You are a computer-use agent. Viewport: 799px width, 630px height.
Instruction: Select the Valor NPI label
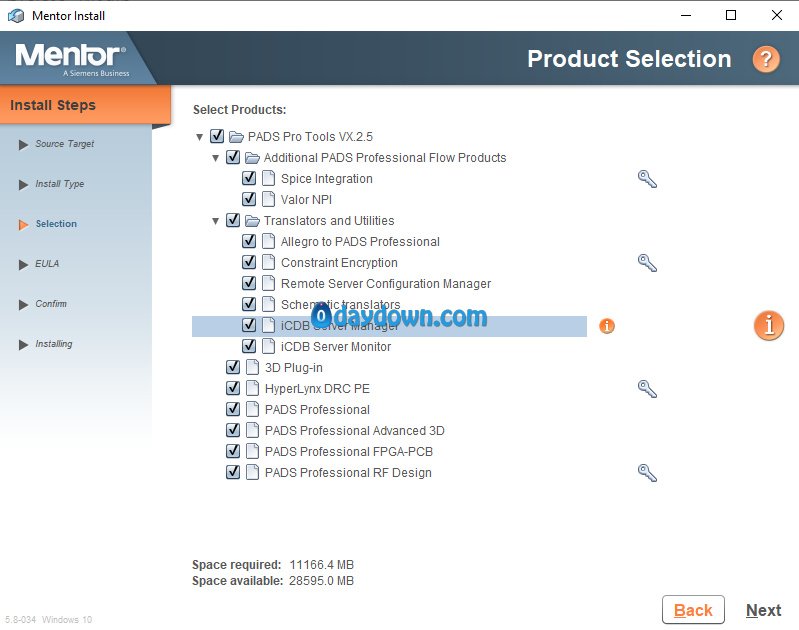(x=306, y=200)
